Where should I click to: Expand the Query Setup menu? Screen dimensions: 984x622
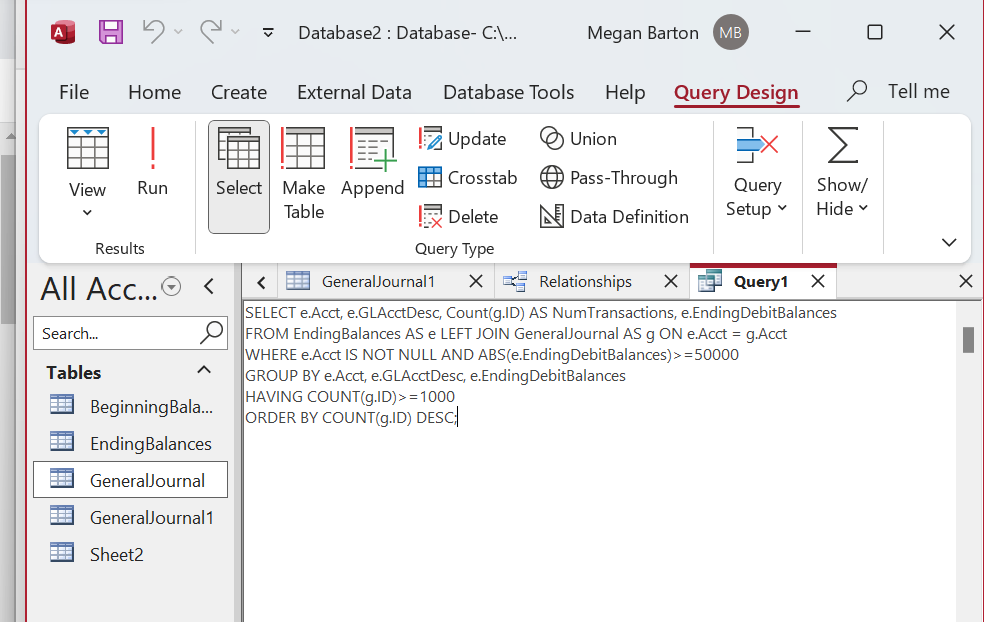(x=757, y=175)
